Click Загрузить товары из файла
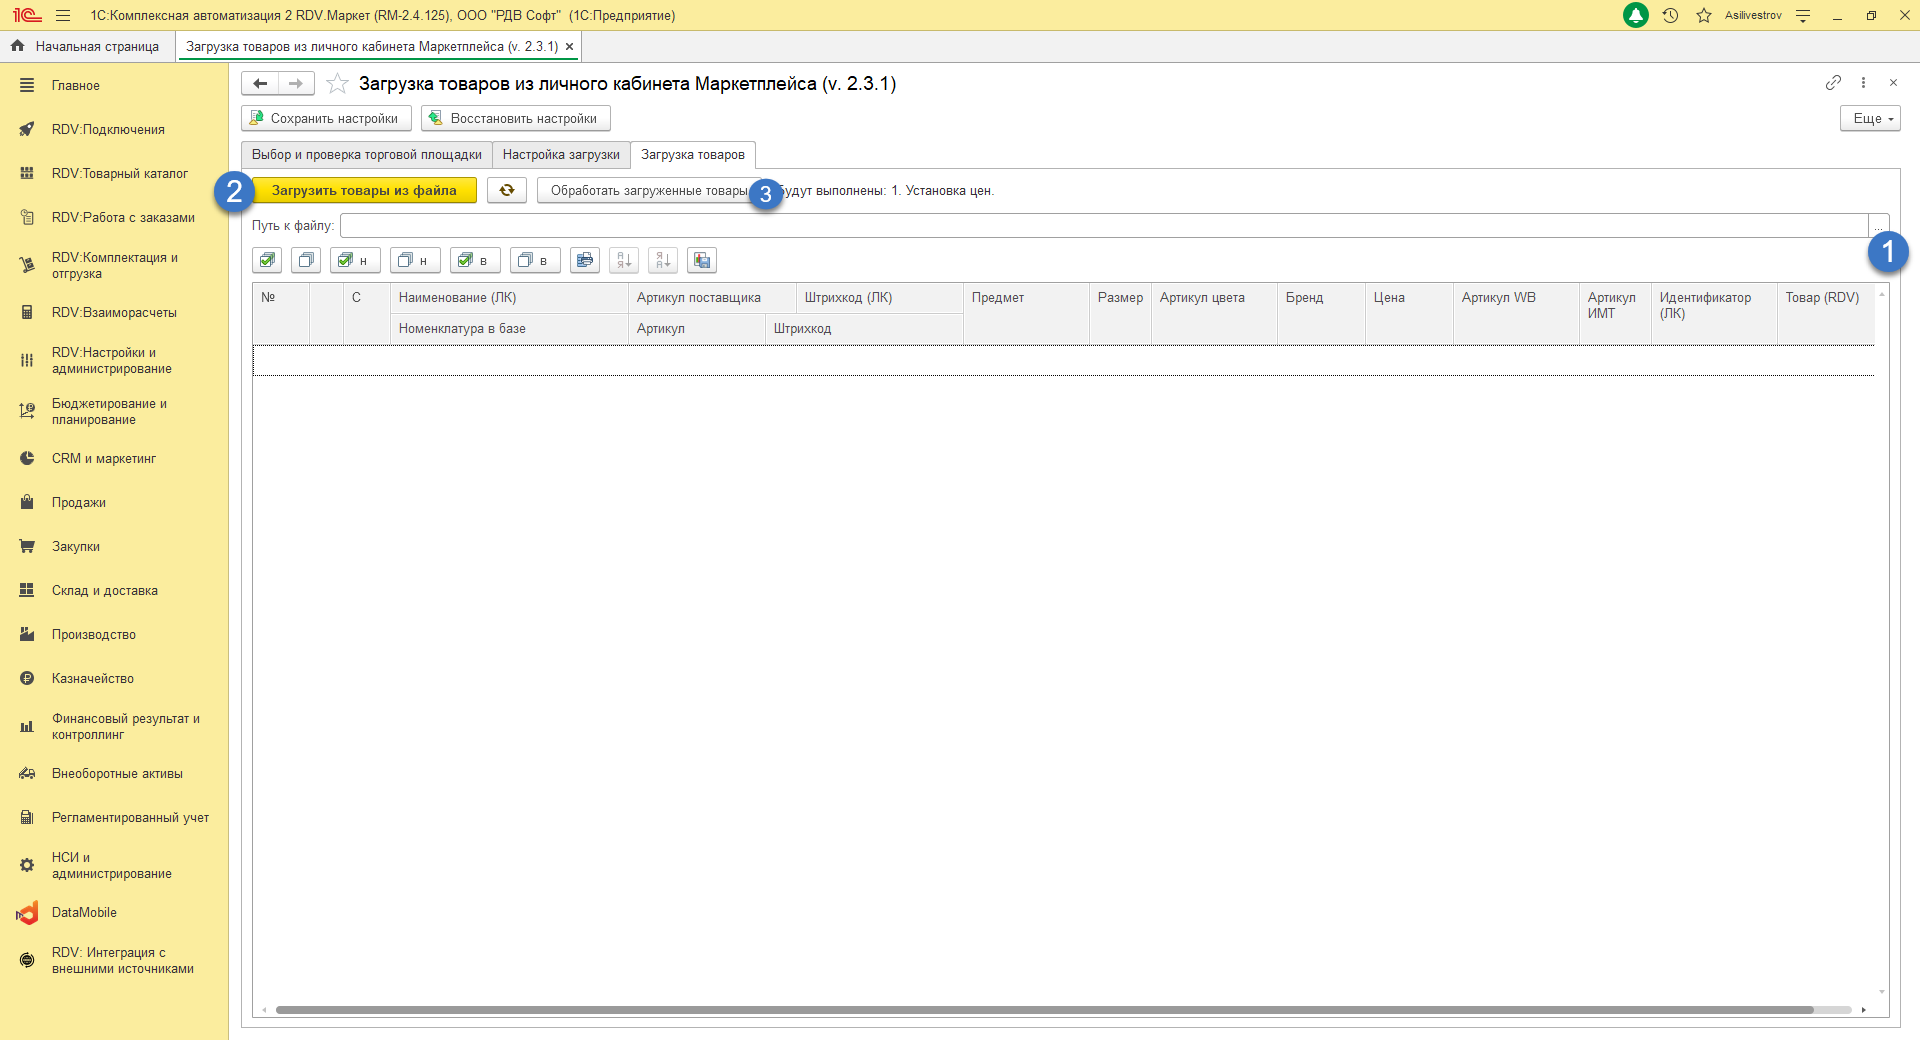Image resolution: width=1920 pixels, height=1040 pixels. (364, 190)
